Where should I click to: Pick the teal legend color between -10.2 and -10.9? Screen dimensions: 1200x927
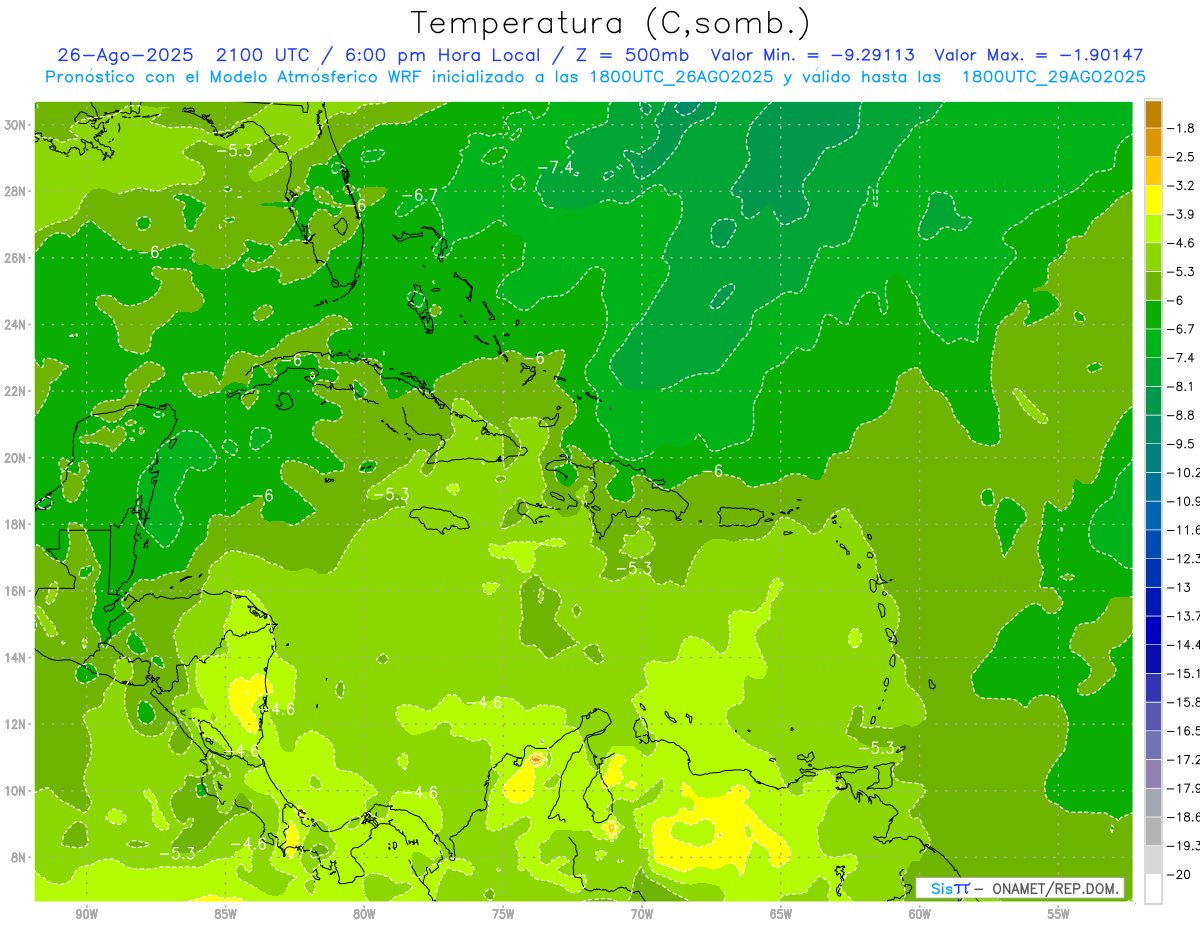point(1153,486)
